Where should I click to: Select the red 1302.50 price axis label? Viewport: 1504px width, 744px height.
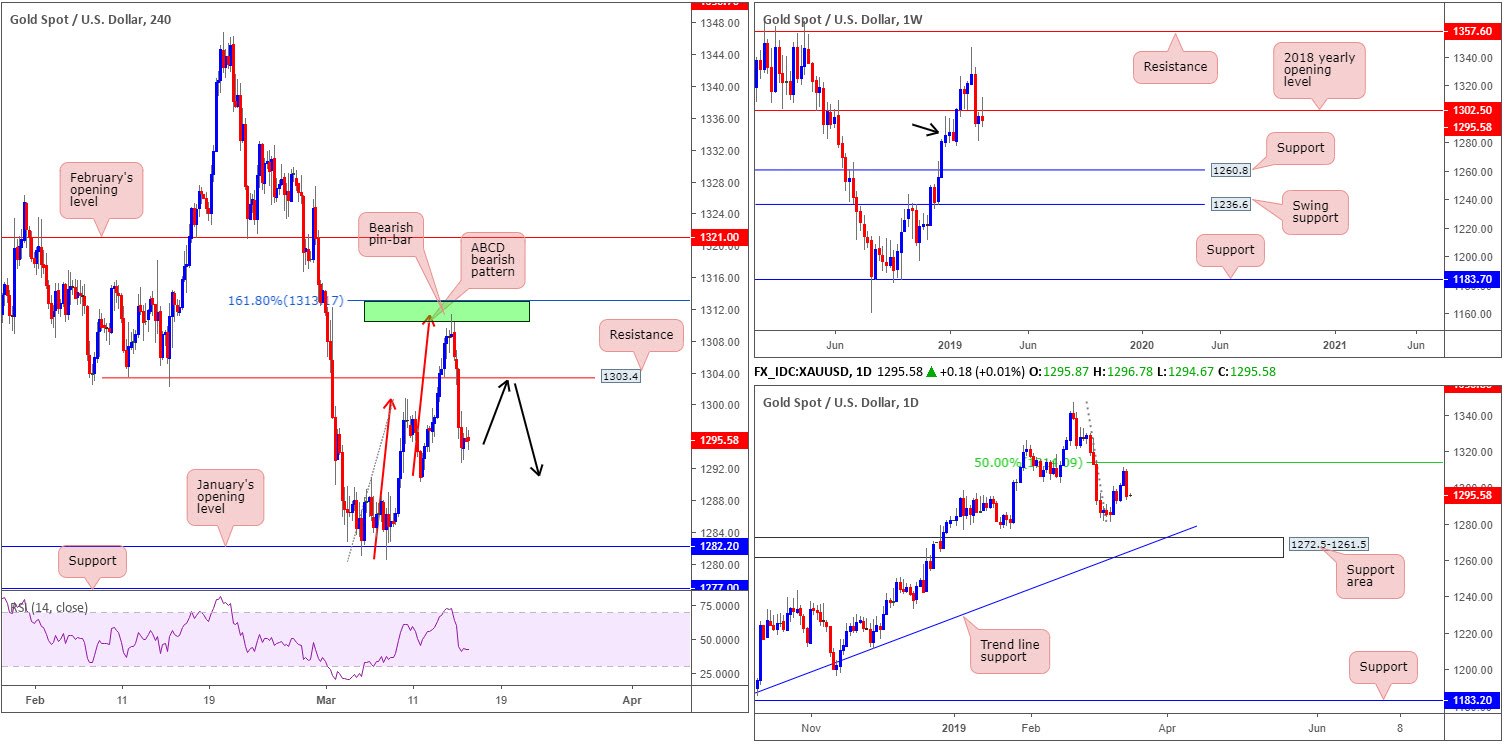pyautogui.click(x=1474, y=111)
